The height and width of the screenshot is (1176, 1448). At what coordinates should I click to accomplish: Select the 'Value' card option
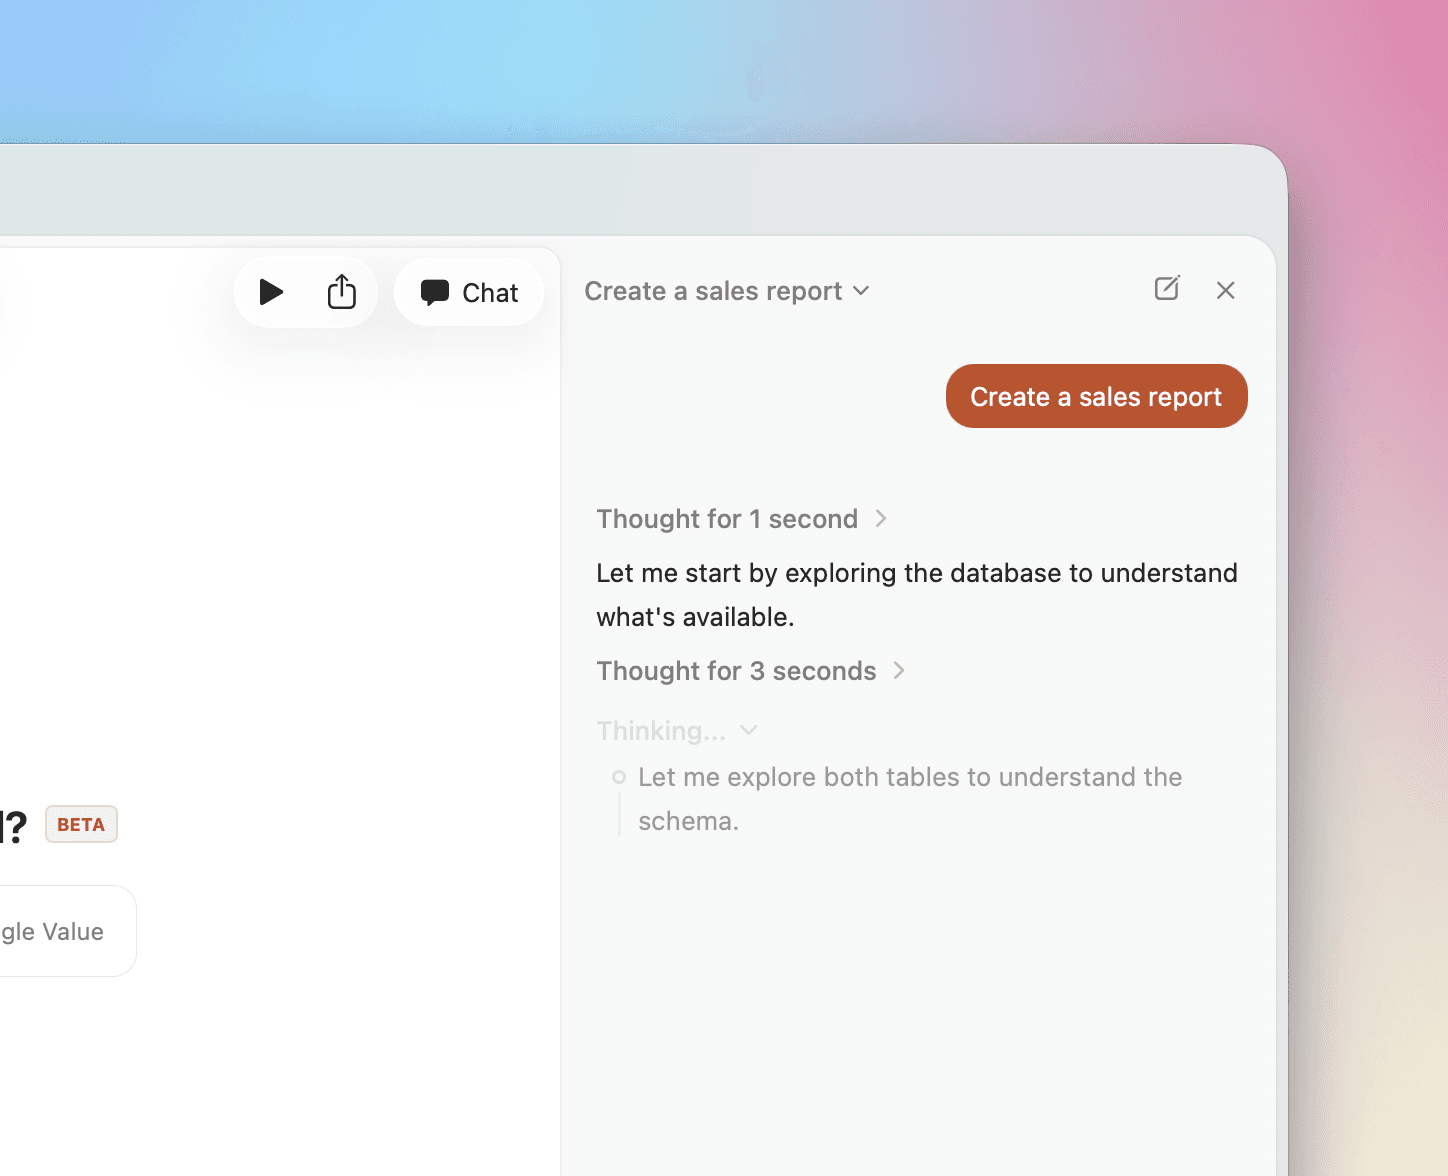(x=60, y=931)
